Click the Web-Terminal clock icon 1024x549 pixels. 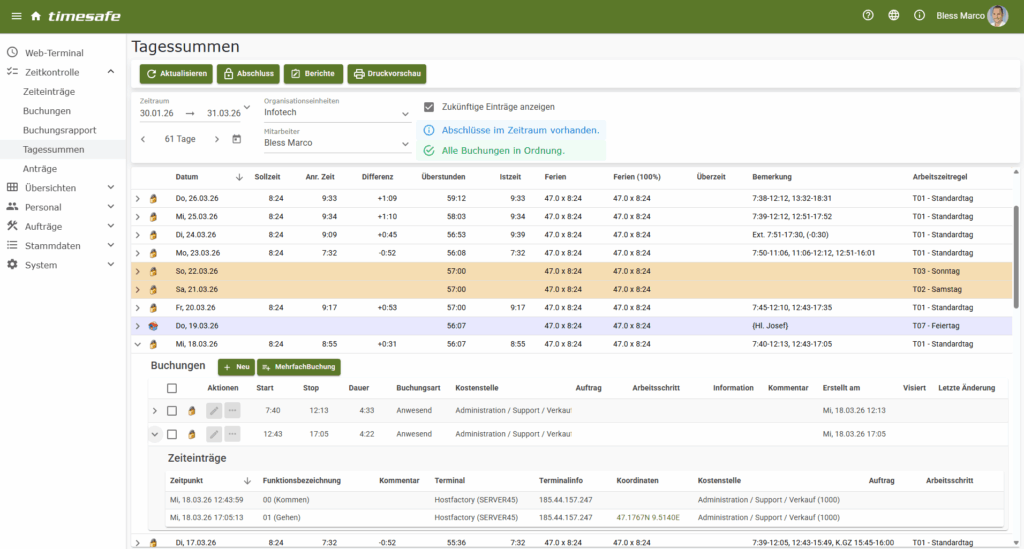(12, 52)
